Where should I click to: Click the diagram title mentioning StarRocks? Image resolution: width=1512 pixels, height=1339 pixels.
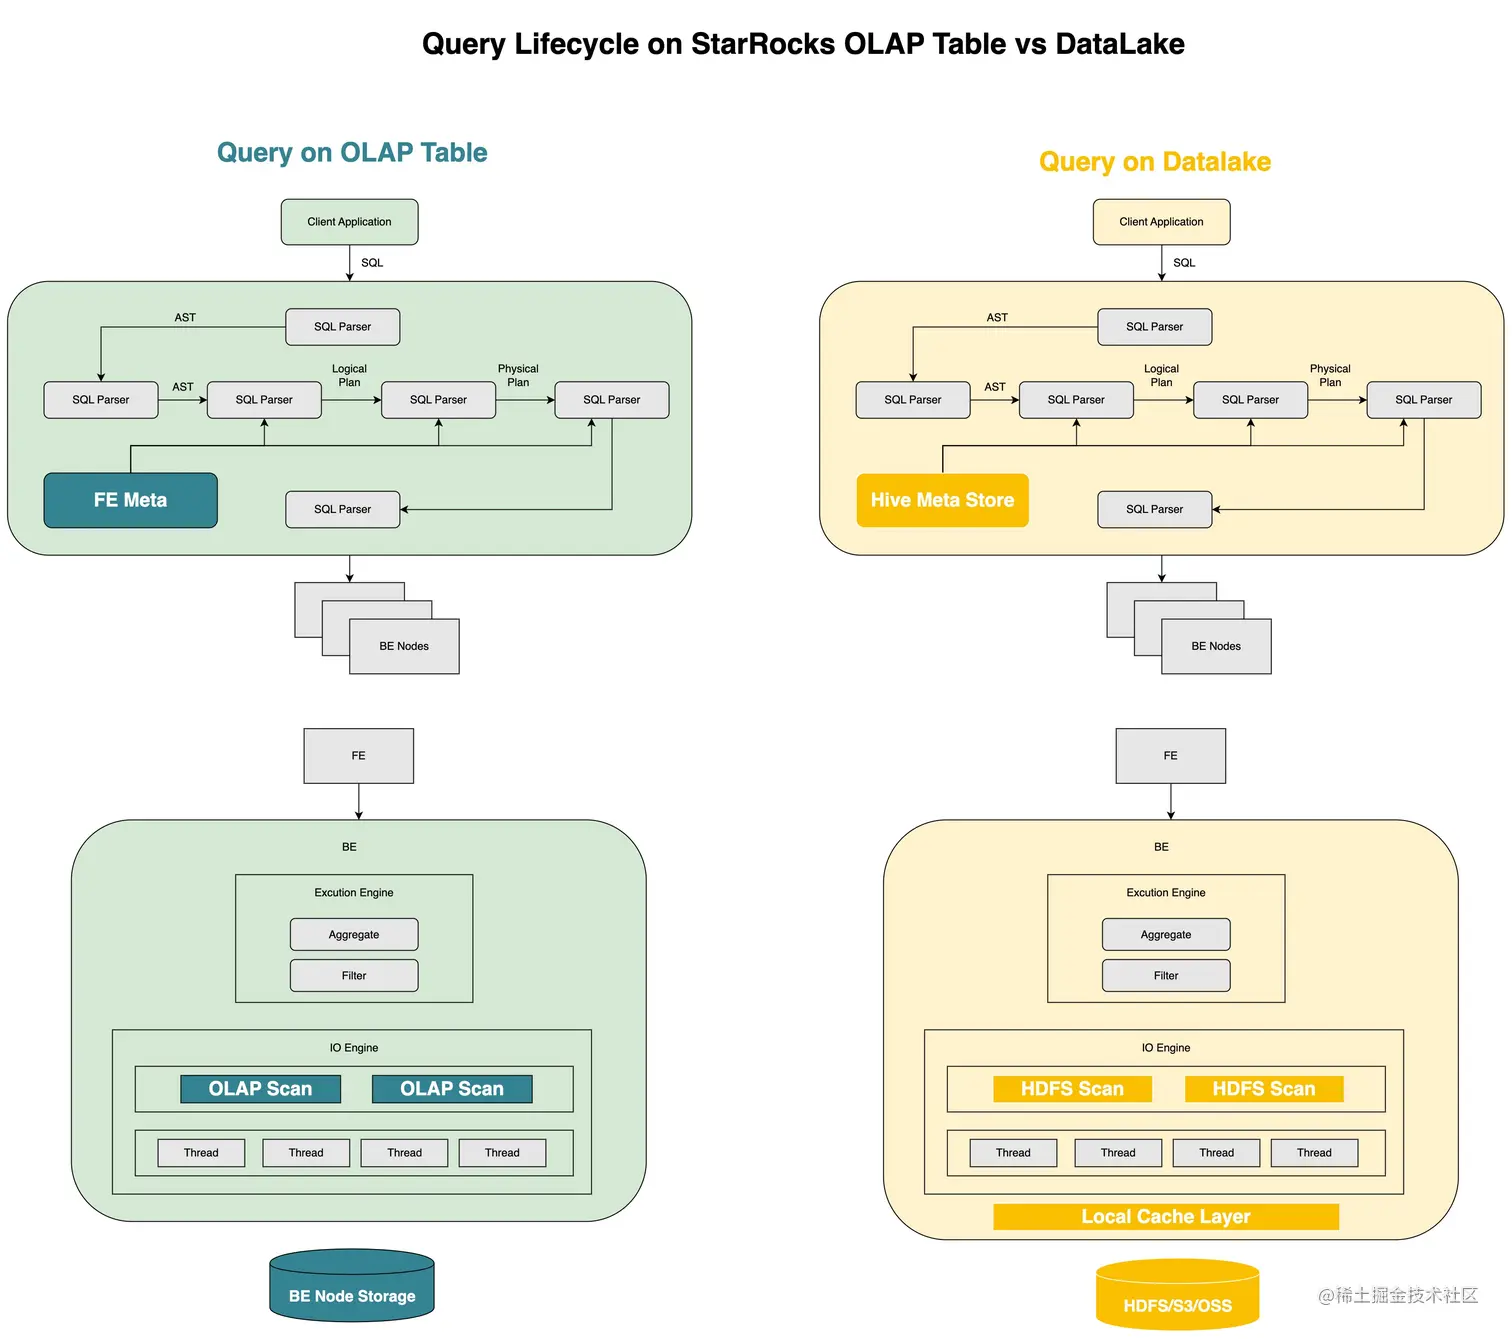tap(803, 44)
